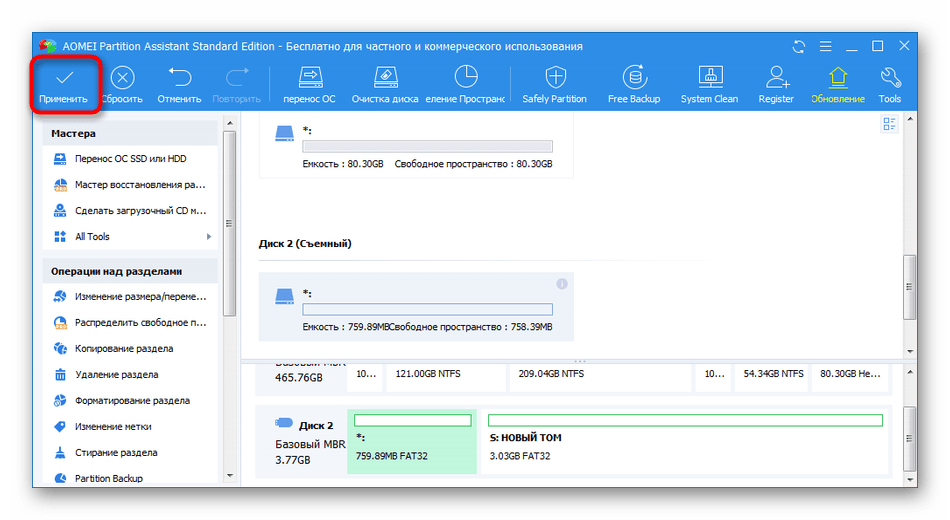
Task: Click the Применить (Apply) checkmark icon
Action: click(x=64, y=78)
